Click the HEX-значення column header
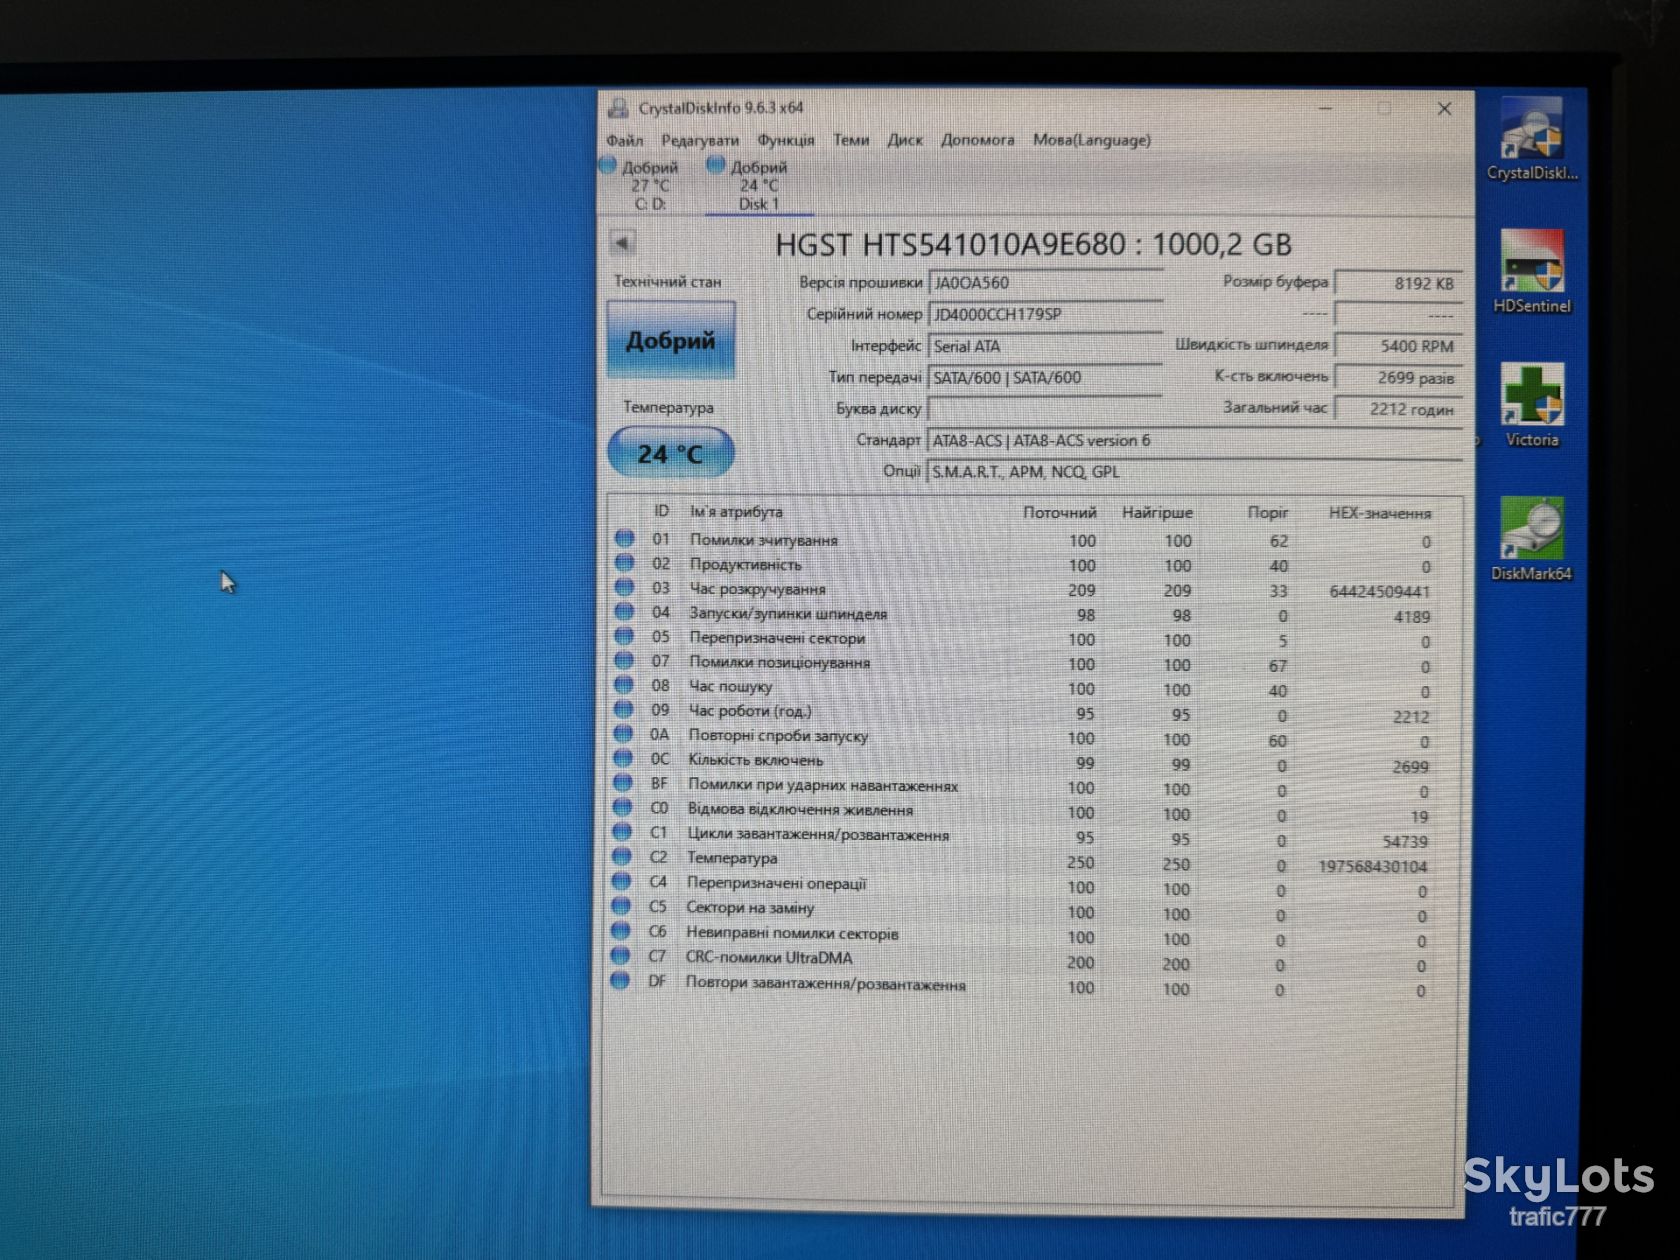 pyautogui.click(x=1380, y=513)
